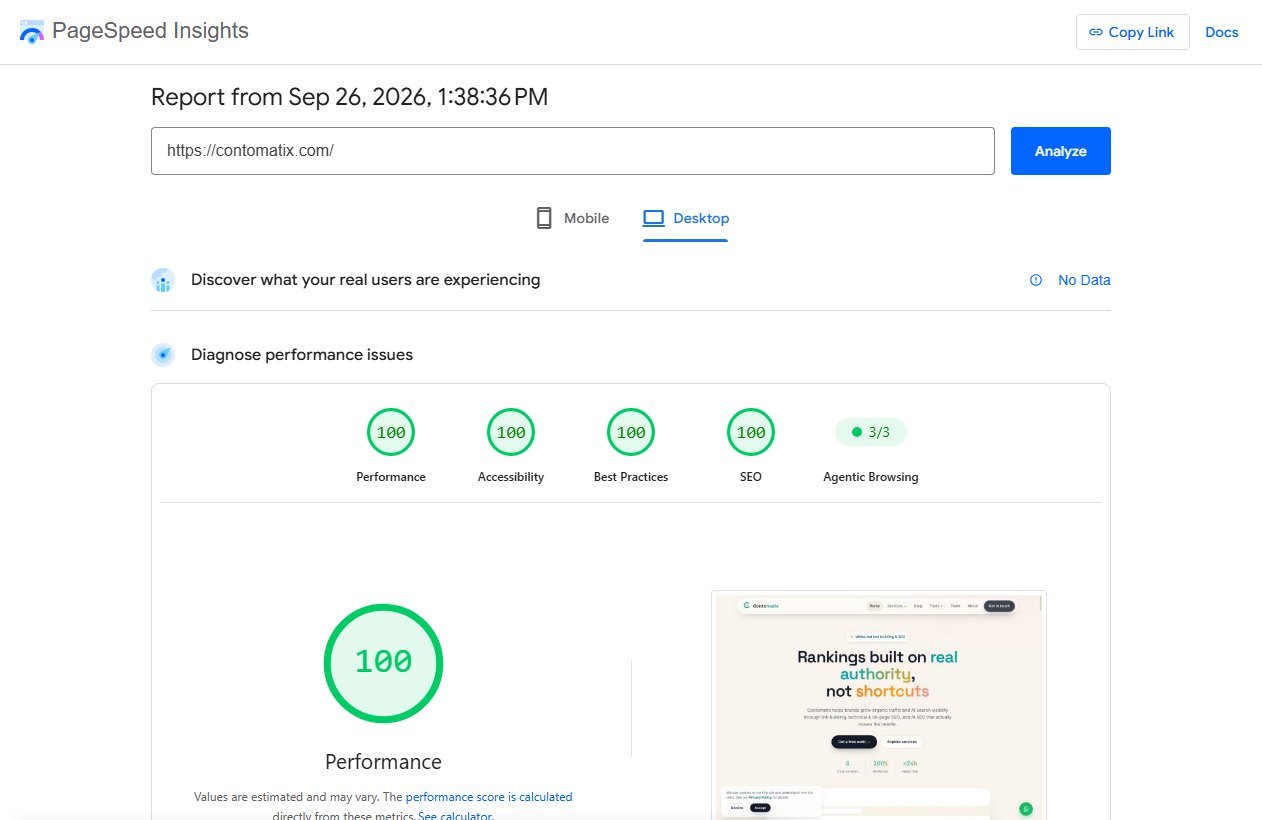Click the SEO 100 score gauge
The image size is (1262, 820).
tap(751, 433)
